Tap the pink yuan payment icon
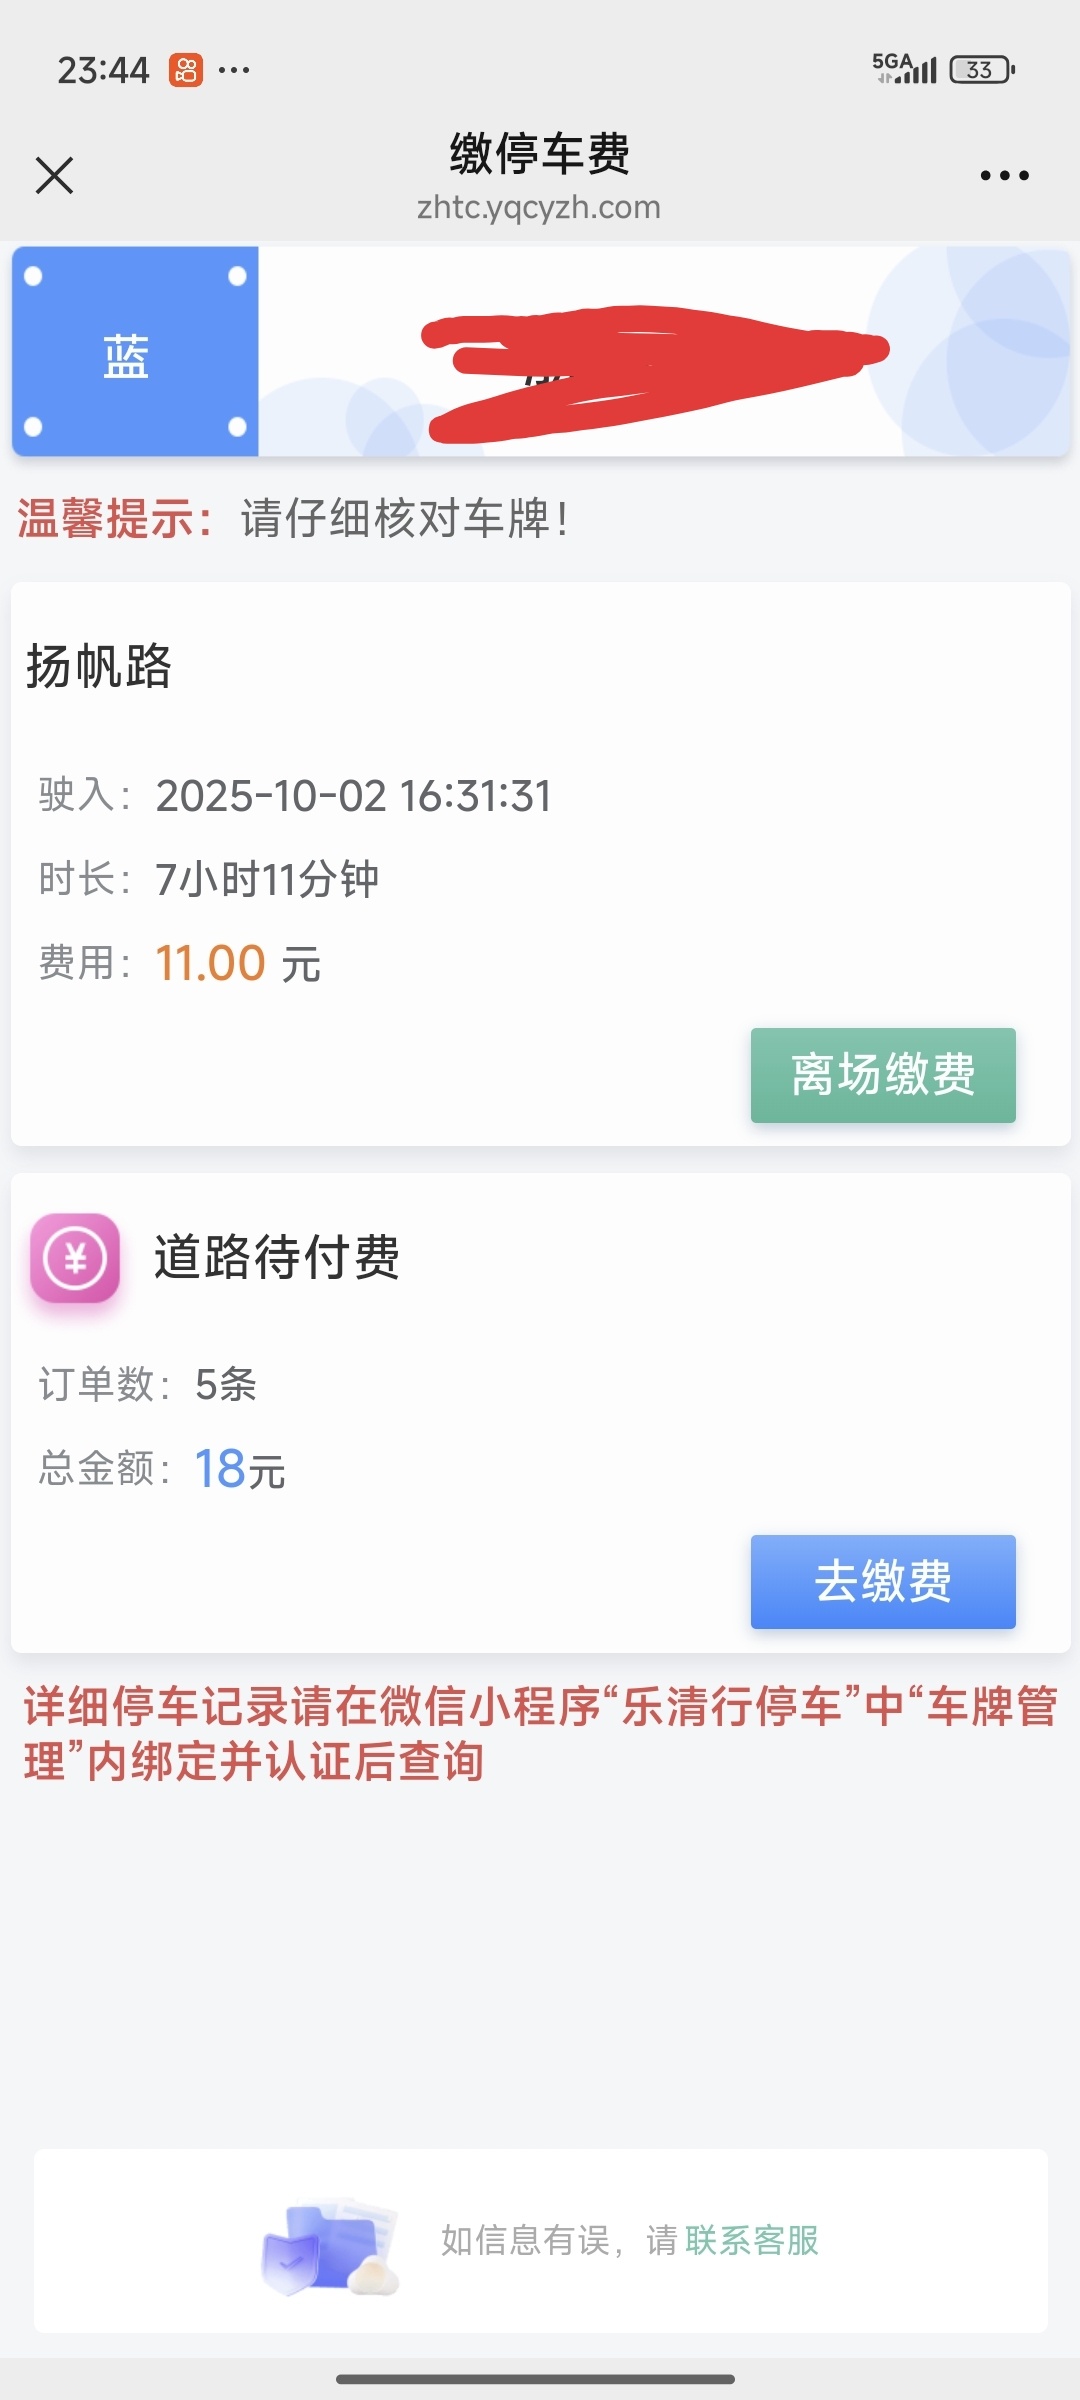Image resolution: width=1080 pixels, height=2400 pixels. point(75,1257)
